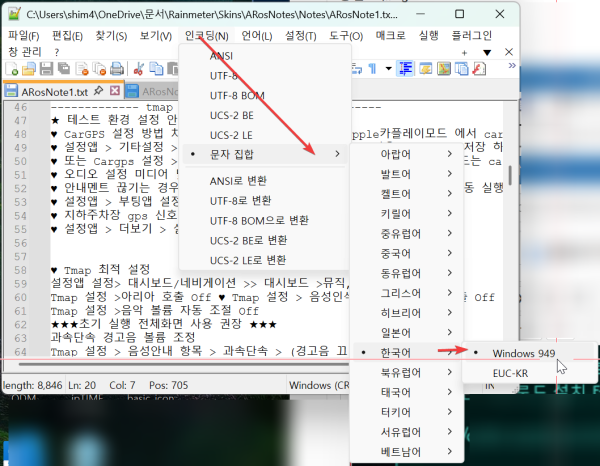Print the document with printer icon
The width and height of the screenshot is (600, 466).
[x=117, y=69]
